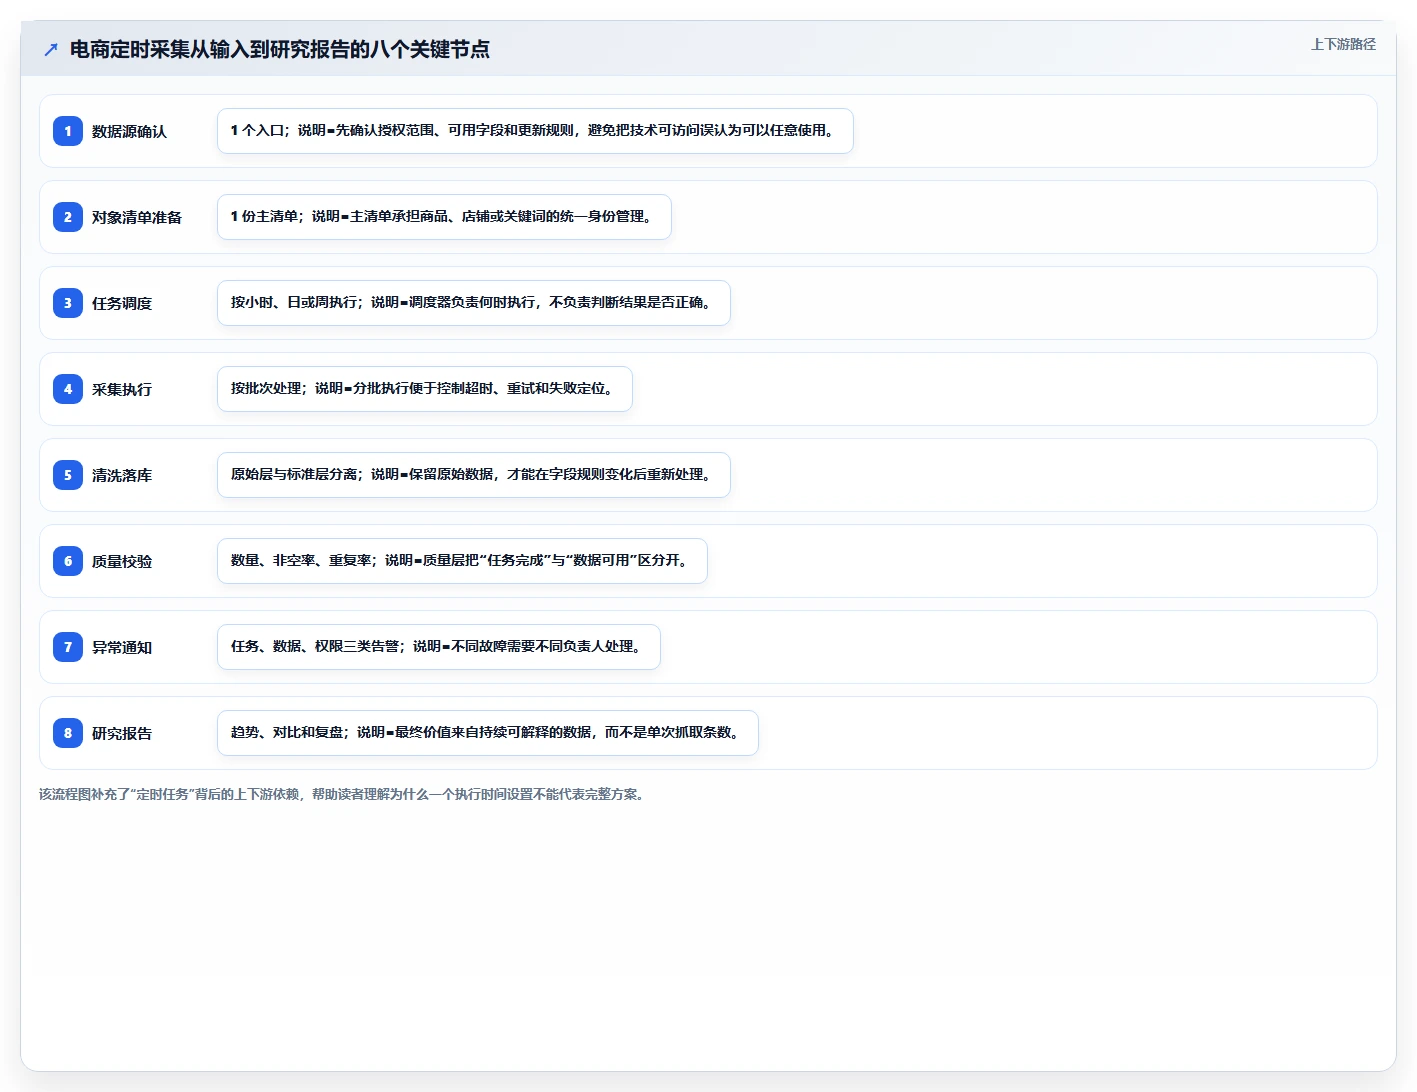1417x1092 pixels.
Task: Select step badge 2 for 对象清单准备
Action: click(68, 217)
